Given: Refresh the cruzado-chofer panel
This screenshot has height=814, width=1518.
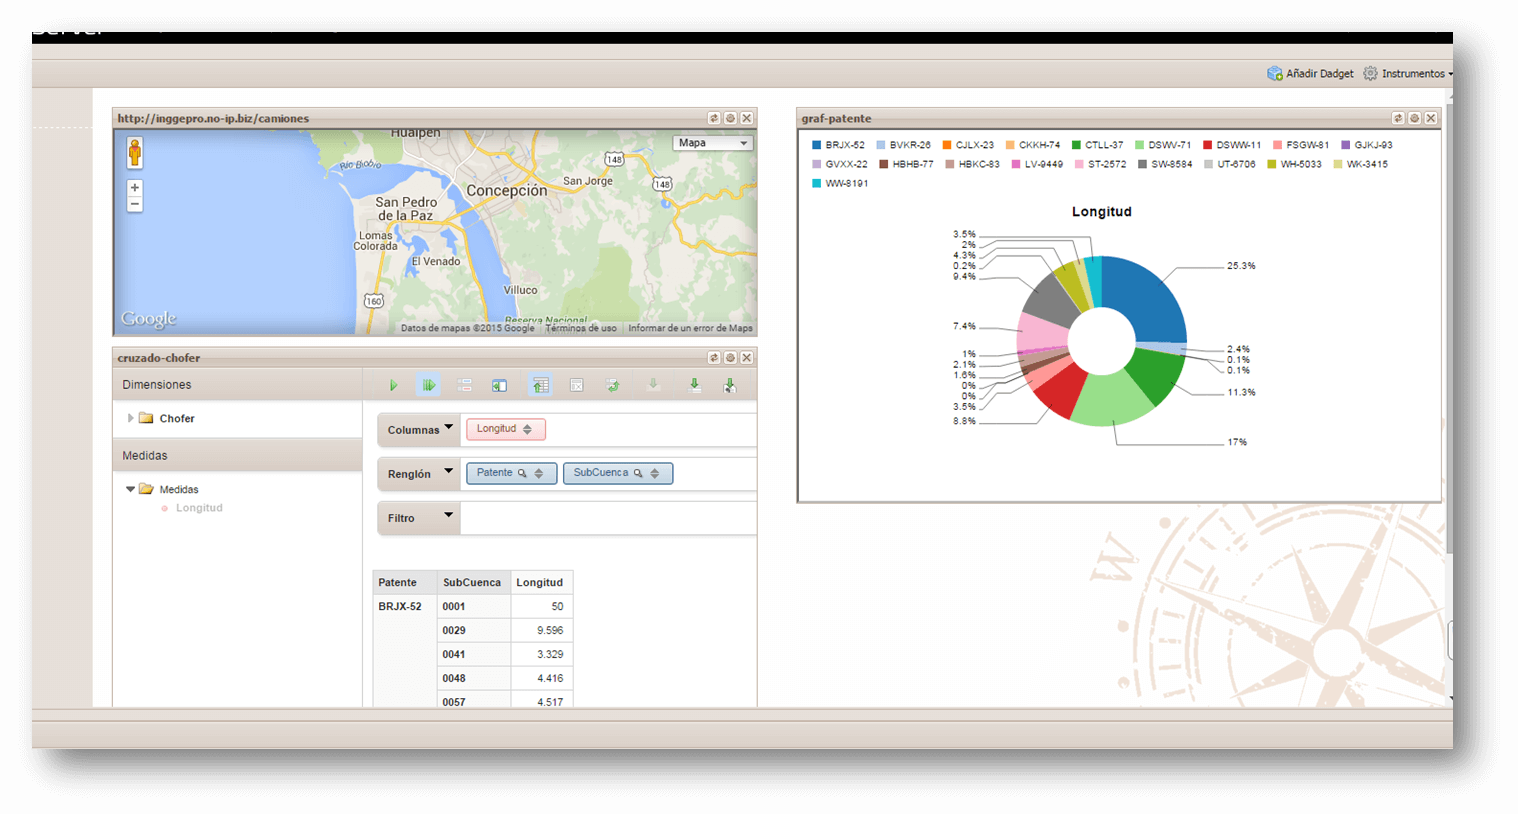Looking at the screenshot, I should (714, 358).
